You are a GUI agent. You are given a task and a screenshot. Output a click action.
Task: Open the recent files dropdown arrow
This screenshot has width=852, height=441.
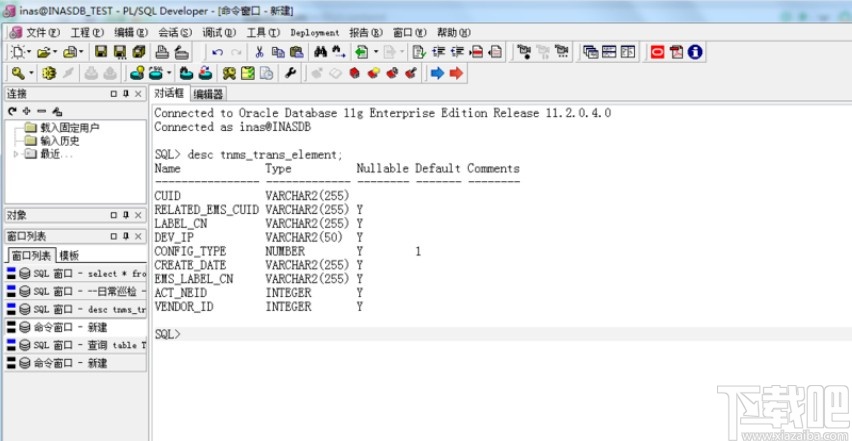(82, 52)
